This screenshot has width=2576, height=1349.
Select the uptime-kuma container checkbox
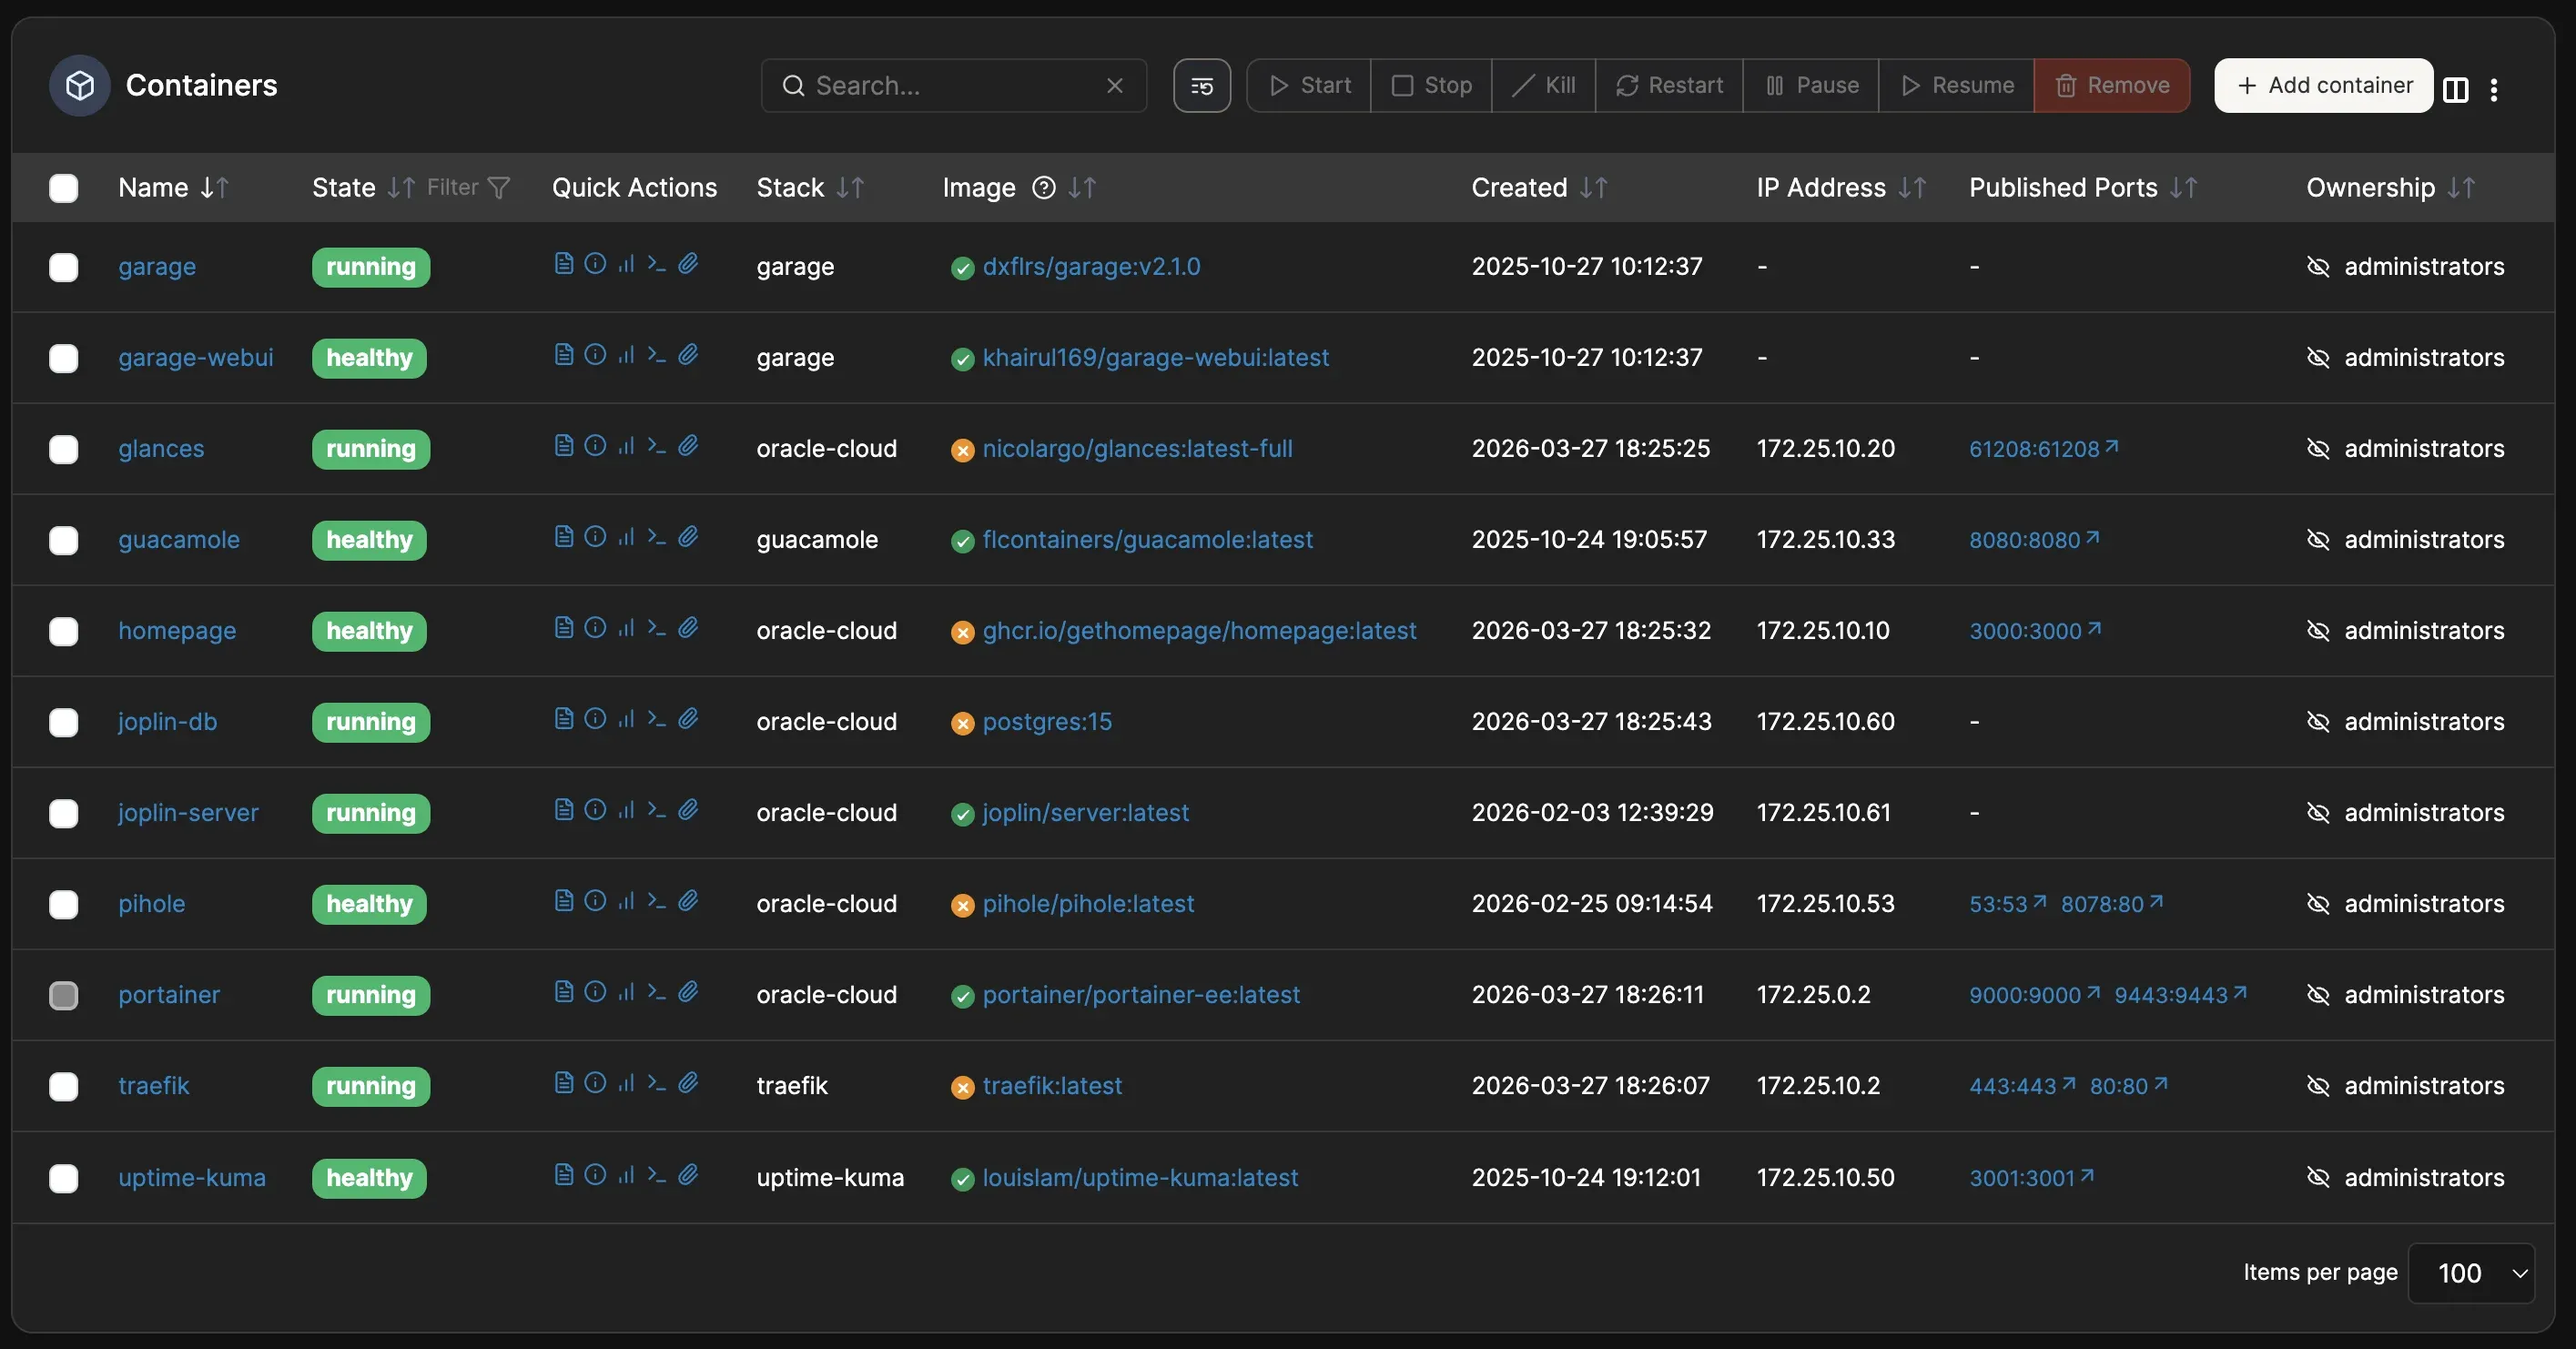(64, 1178)
